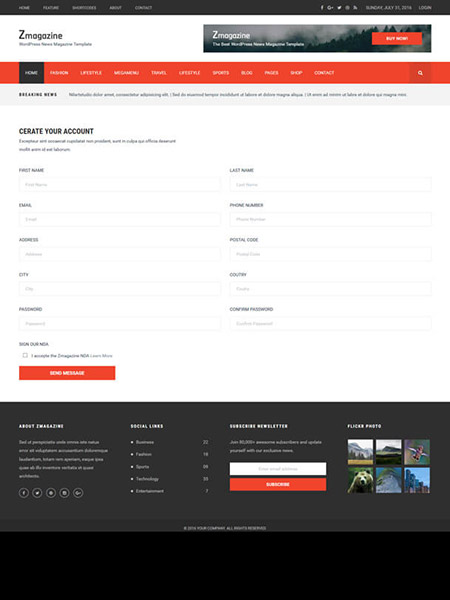Click the Subscribe newsletter button
Viewport: 450px width, 600px height.
pos(278,484)
